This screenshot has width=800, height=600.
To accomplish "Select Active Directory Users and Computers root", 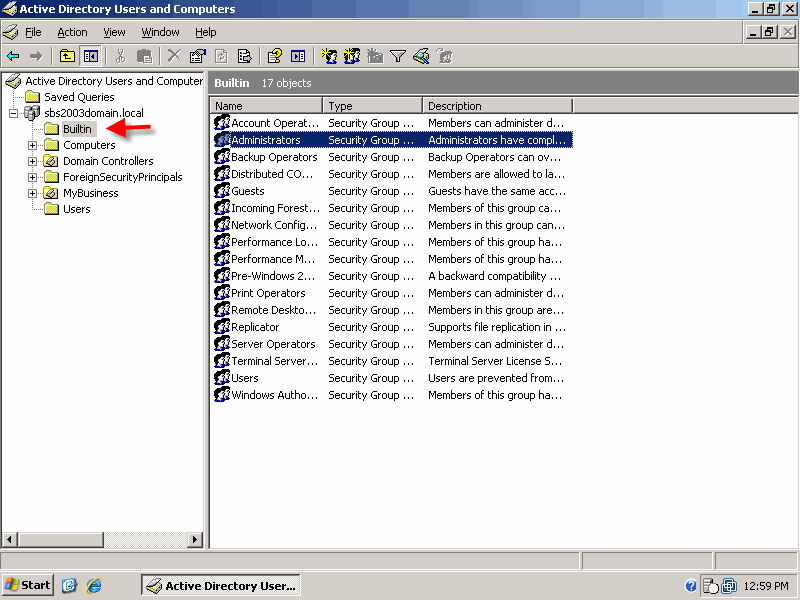I will click(114, 81).
